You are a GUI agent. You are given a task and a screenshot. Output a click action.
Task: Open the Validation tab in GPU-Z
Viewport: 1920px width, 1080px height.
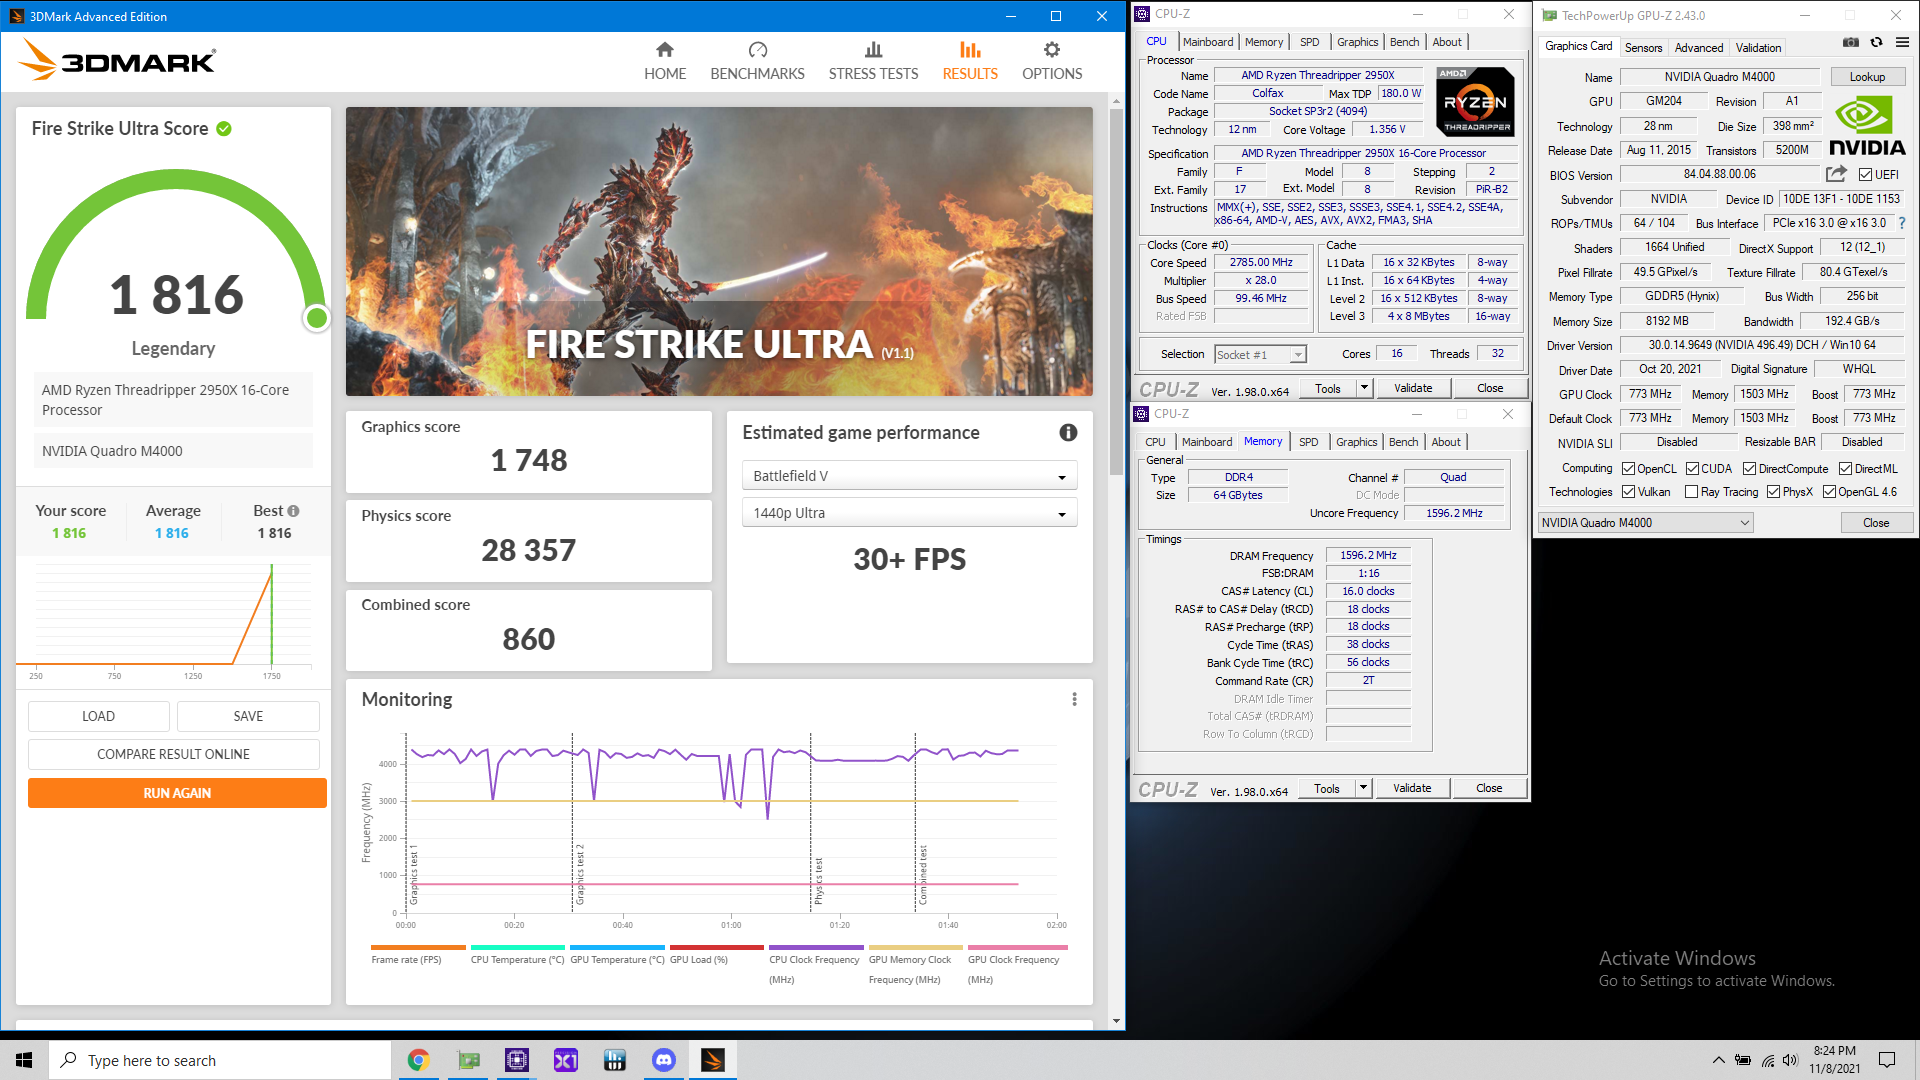[x=1758, y=48]
